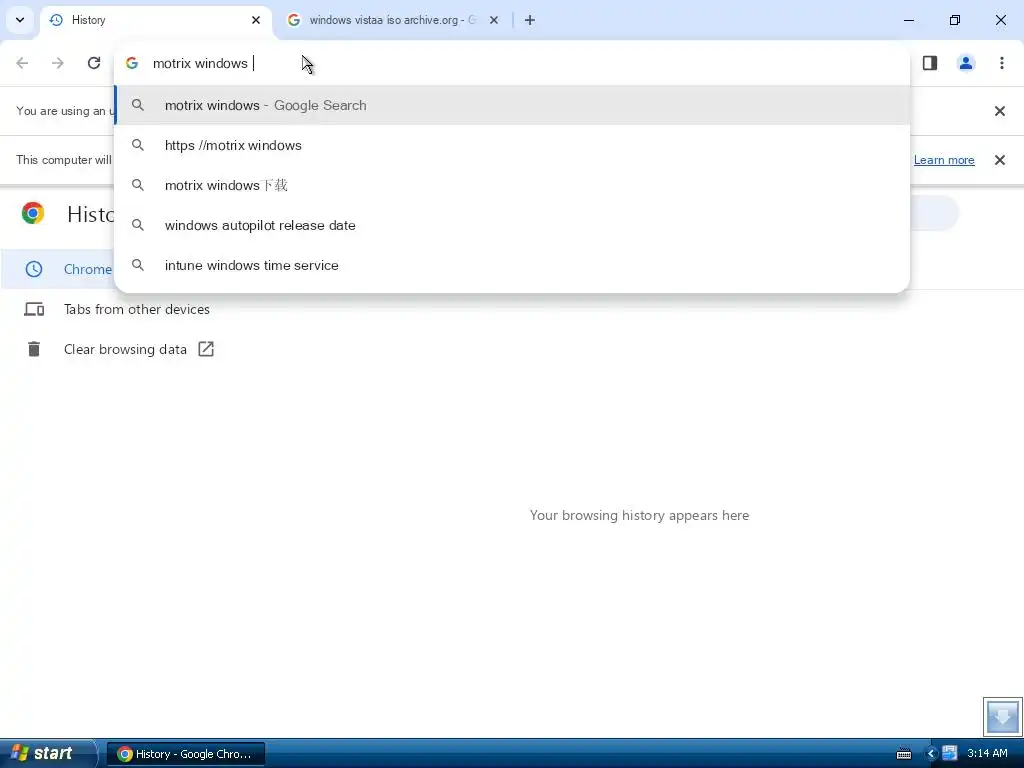Viewport: 1024px width, 768px height.
Task: Expand hidden tray icons arrow
Action: click(x=931, y=754)
